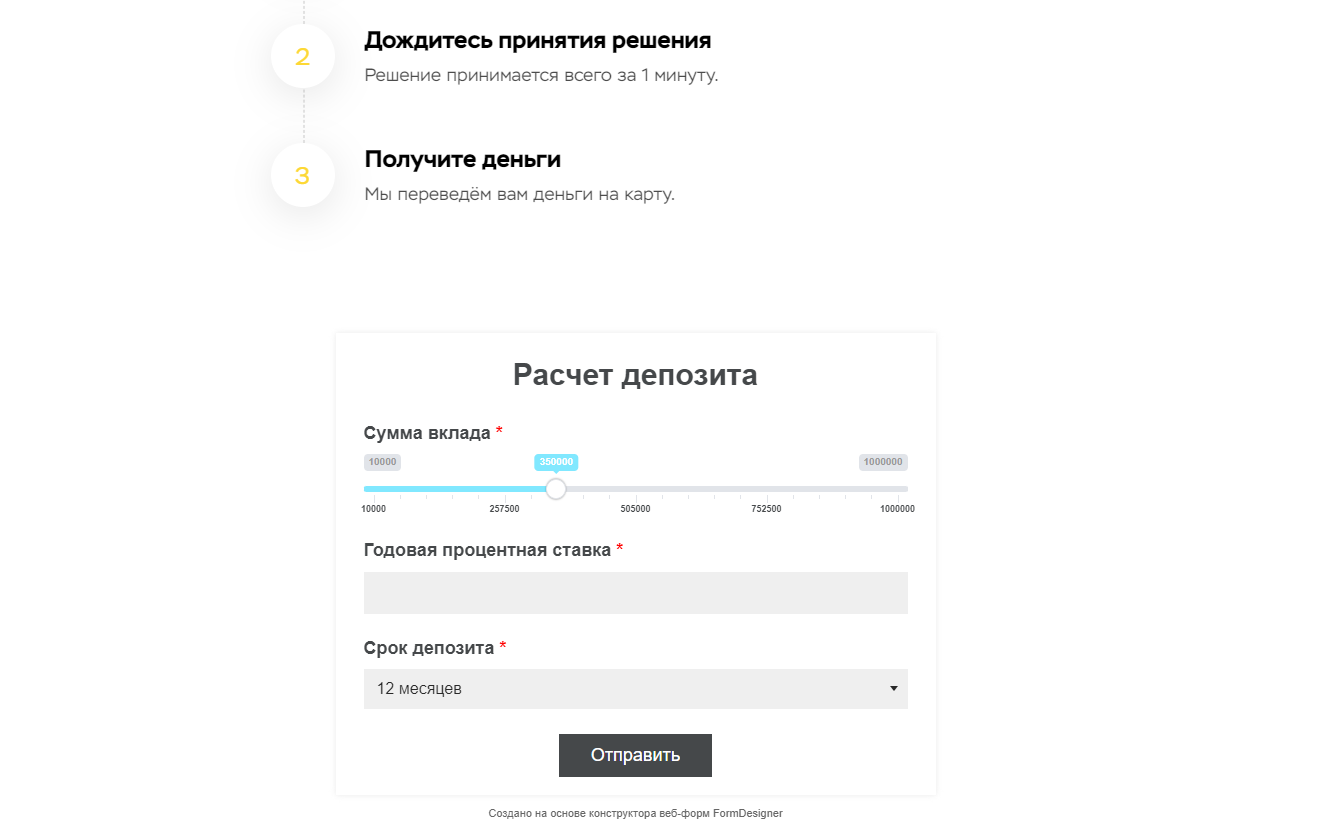The image size is (1335, 830).
Task: Click the step 3 circle icon
Action: tap(303, 175)
